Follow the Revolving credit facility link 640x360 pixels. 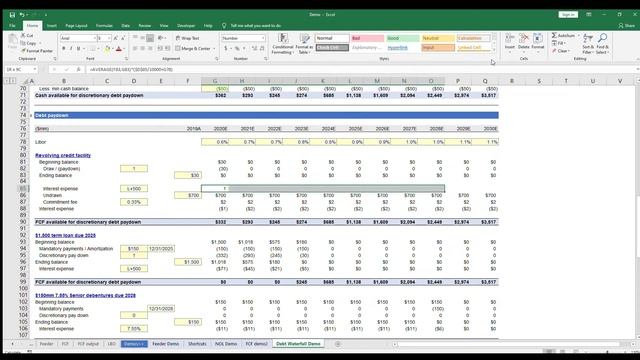(x=63, y=155)
